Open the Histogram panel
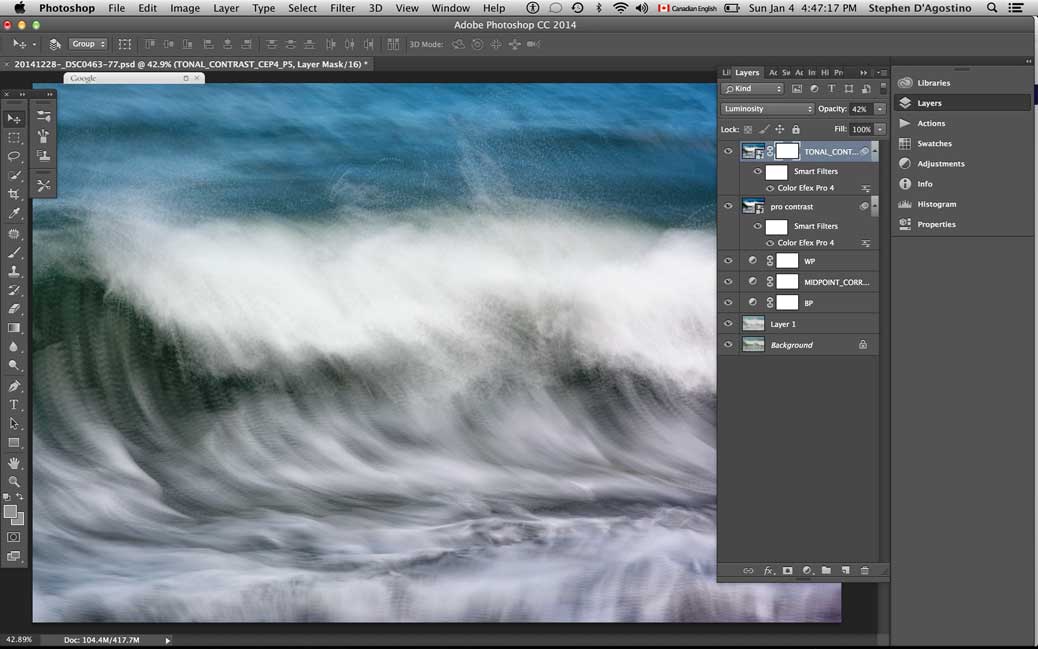The height and width of the screenshot is (649, 1038). click(x=937, y=204)
